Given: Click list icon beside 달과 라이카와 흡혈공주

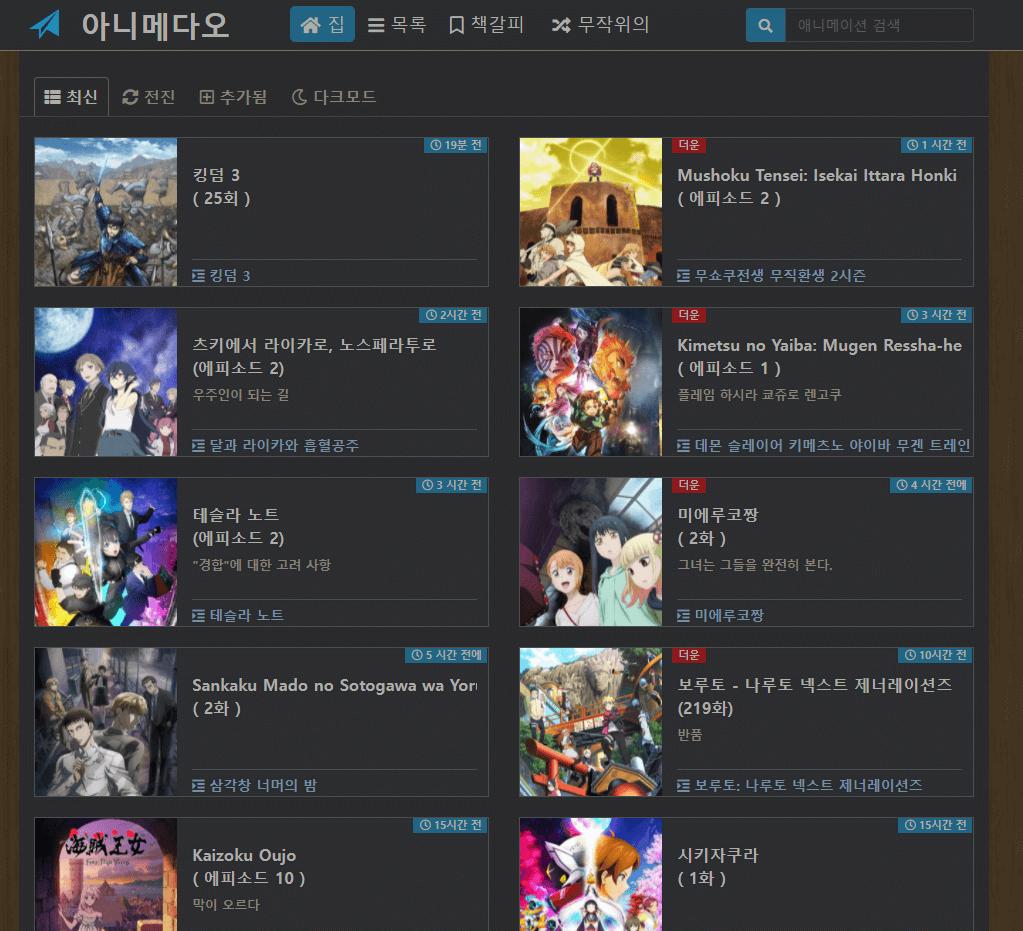Looking at the screenshot, I should point(198,446).
